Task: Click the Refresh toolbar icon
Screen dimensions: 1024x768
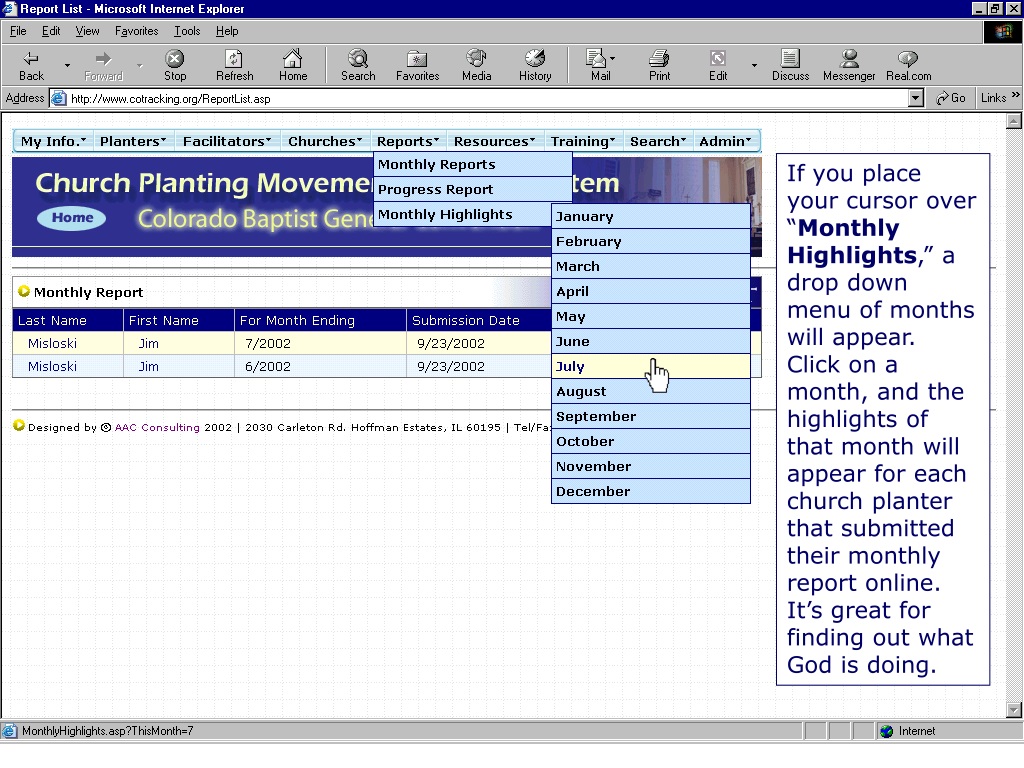Action: [x=234, y=65]
